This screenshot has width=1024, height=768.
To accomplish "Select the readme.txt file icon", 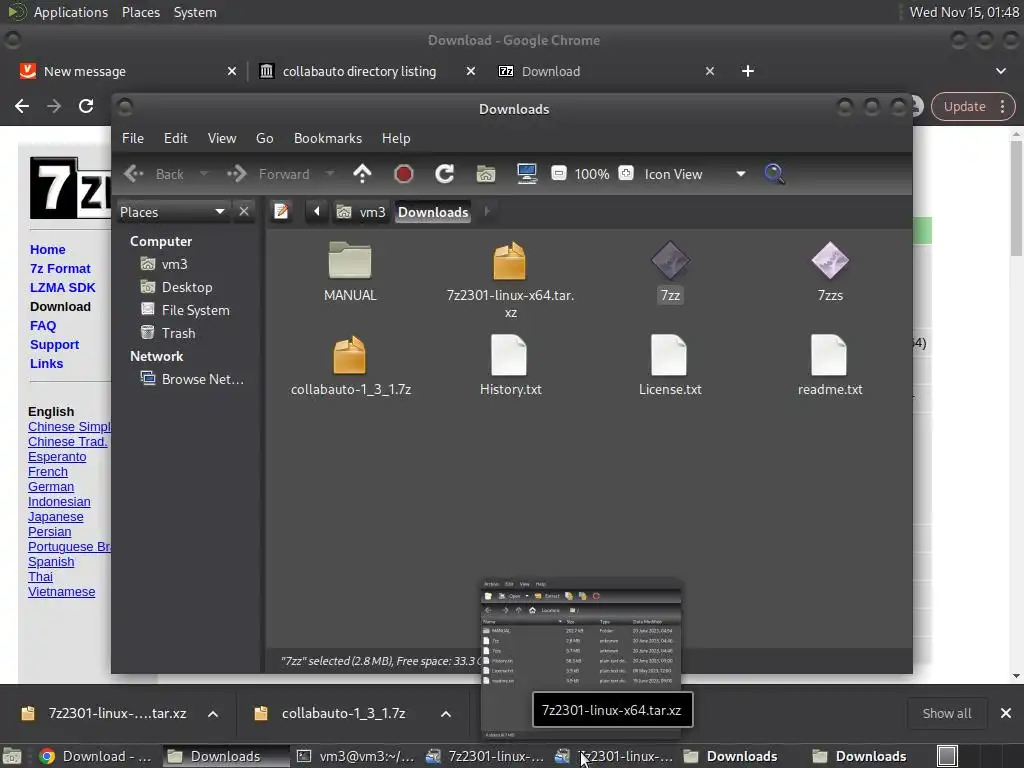I will pos(829,355).
